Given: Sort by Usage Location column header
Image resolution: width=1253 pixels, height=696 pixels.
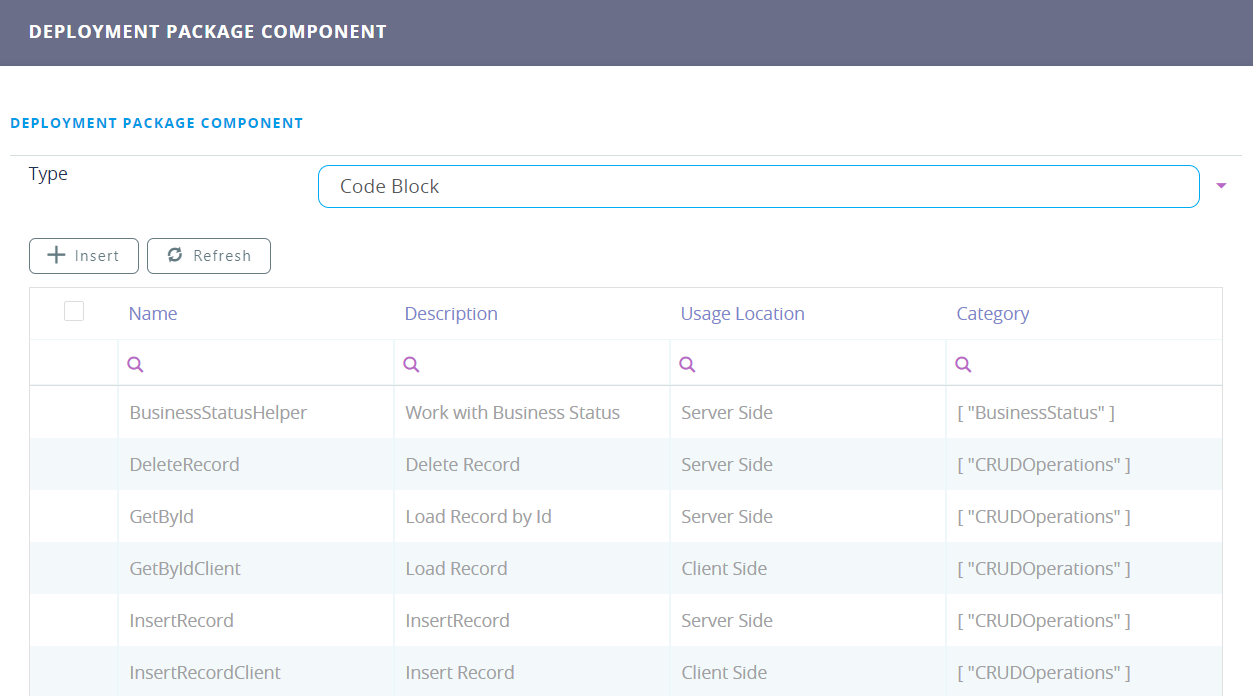Looking at the screenshot, I should click(742, 314).
